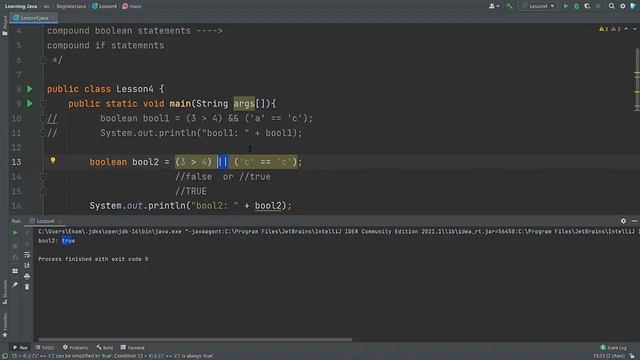The image size is (640, 360).
Task: Open the Run tool window tab at the bottom
Action: pyautogui.click(x=20, y=348)
